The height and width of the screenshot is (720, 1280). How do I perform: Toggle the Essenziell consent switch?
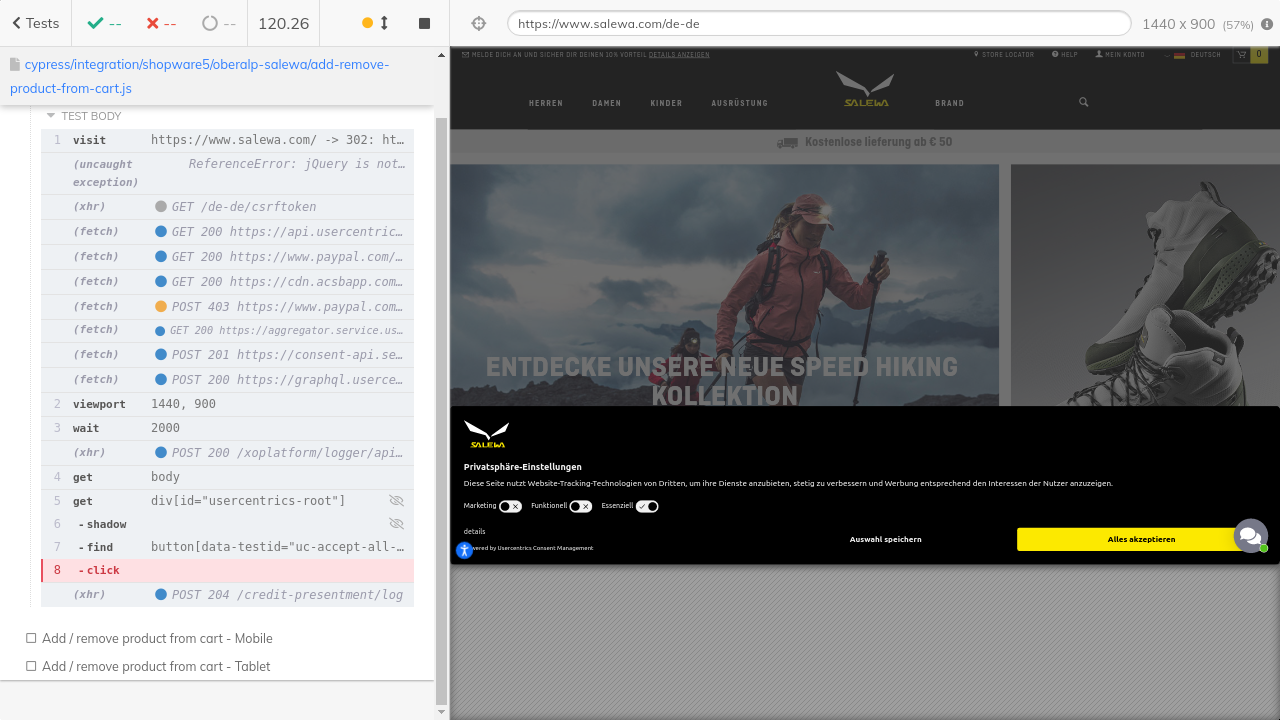tap(647, 506)
